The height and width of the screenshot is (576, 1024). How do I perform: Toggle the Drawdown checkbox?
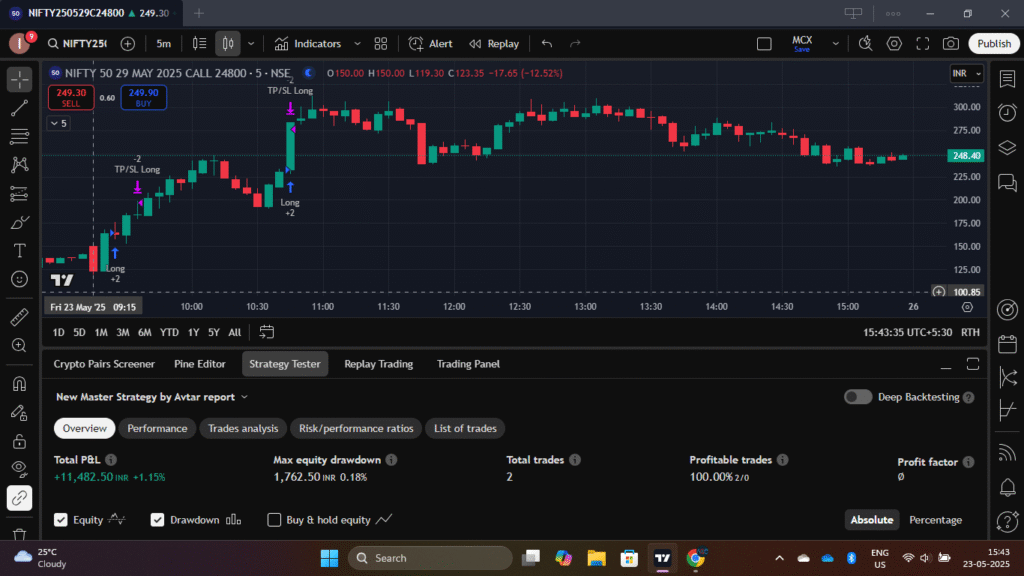(x=157, y=520)
